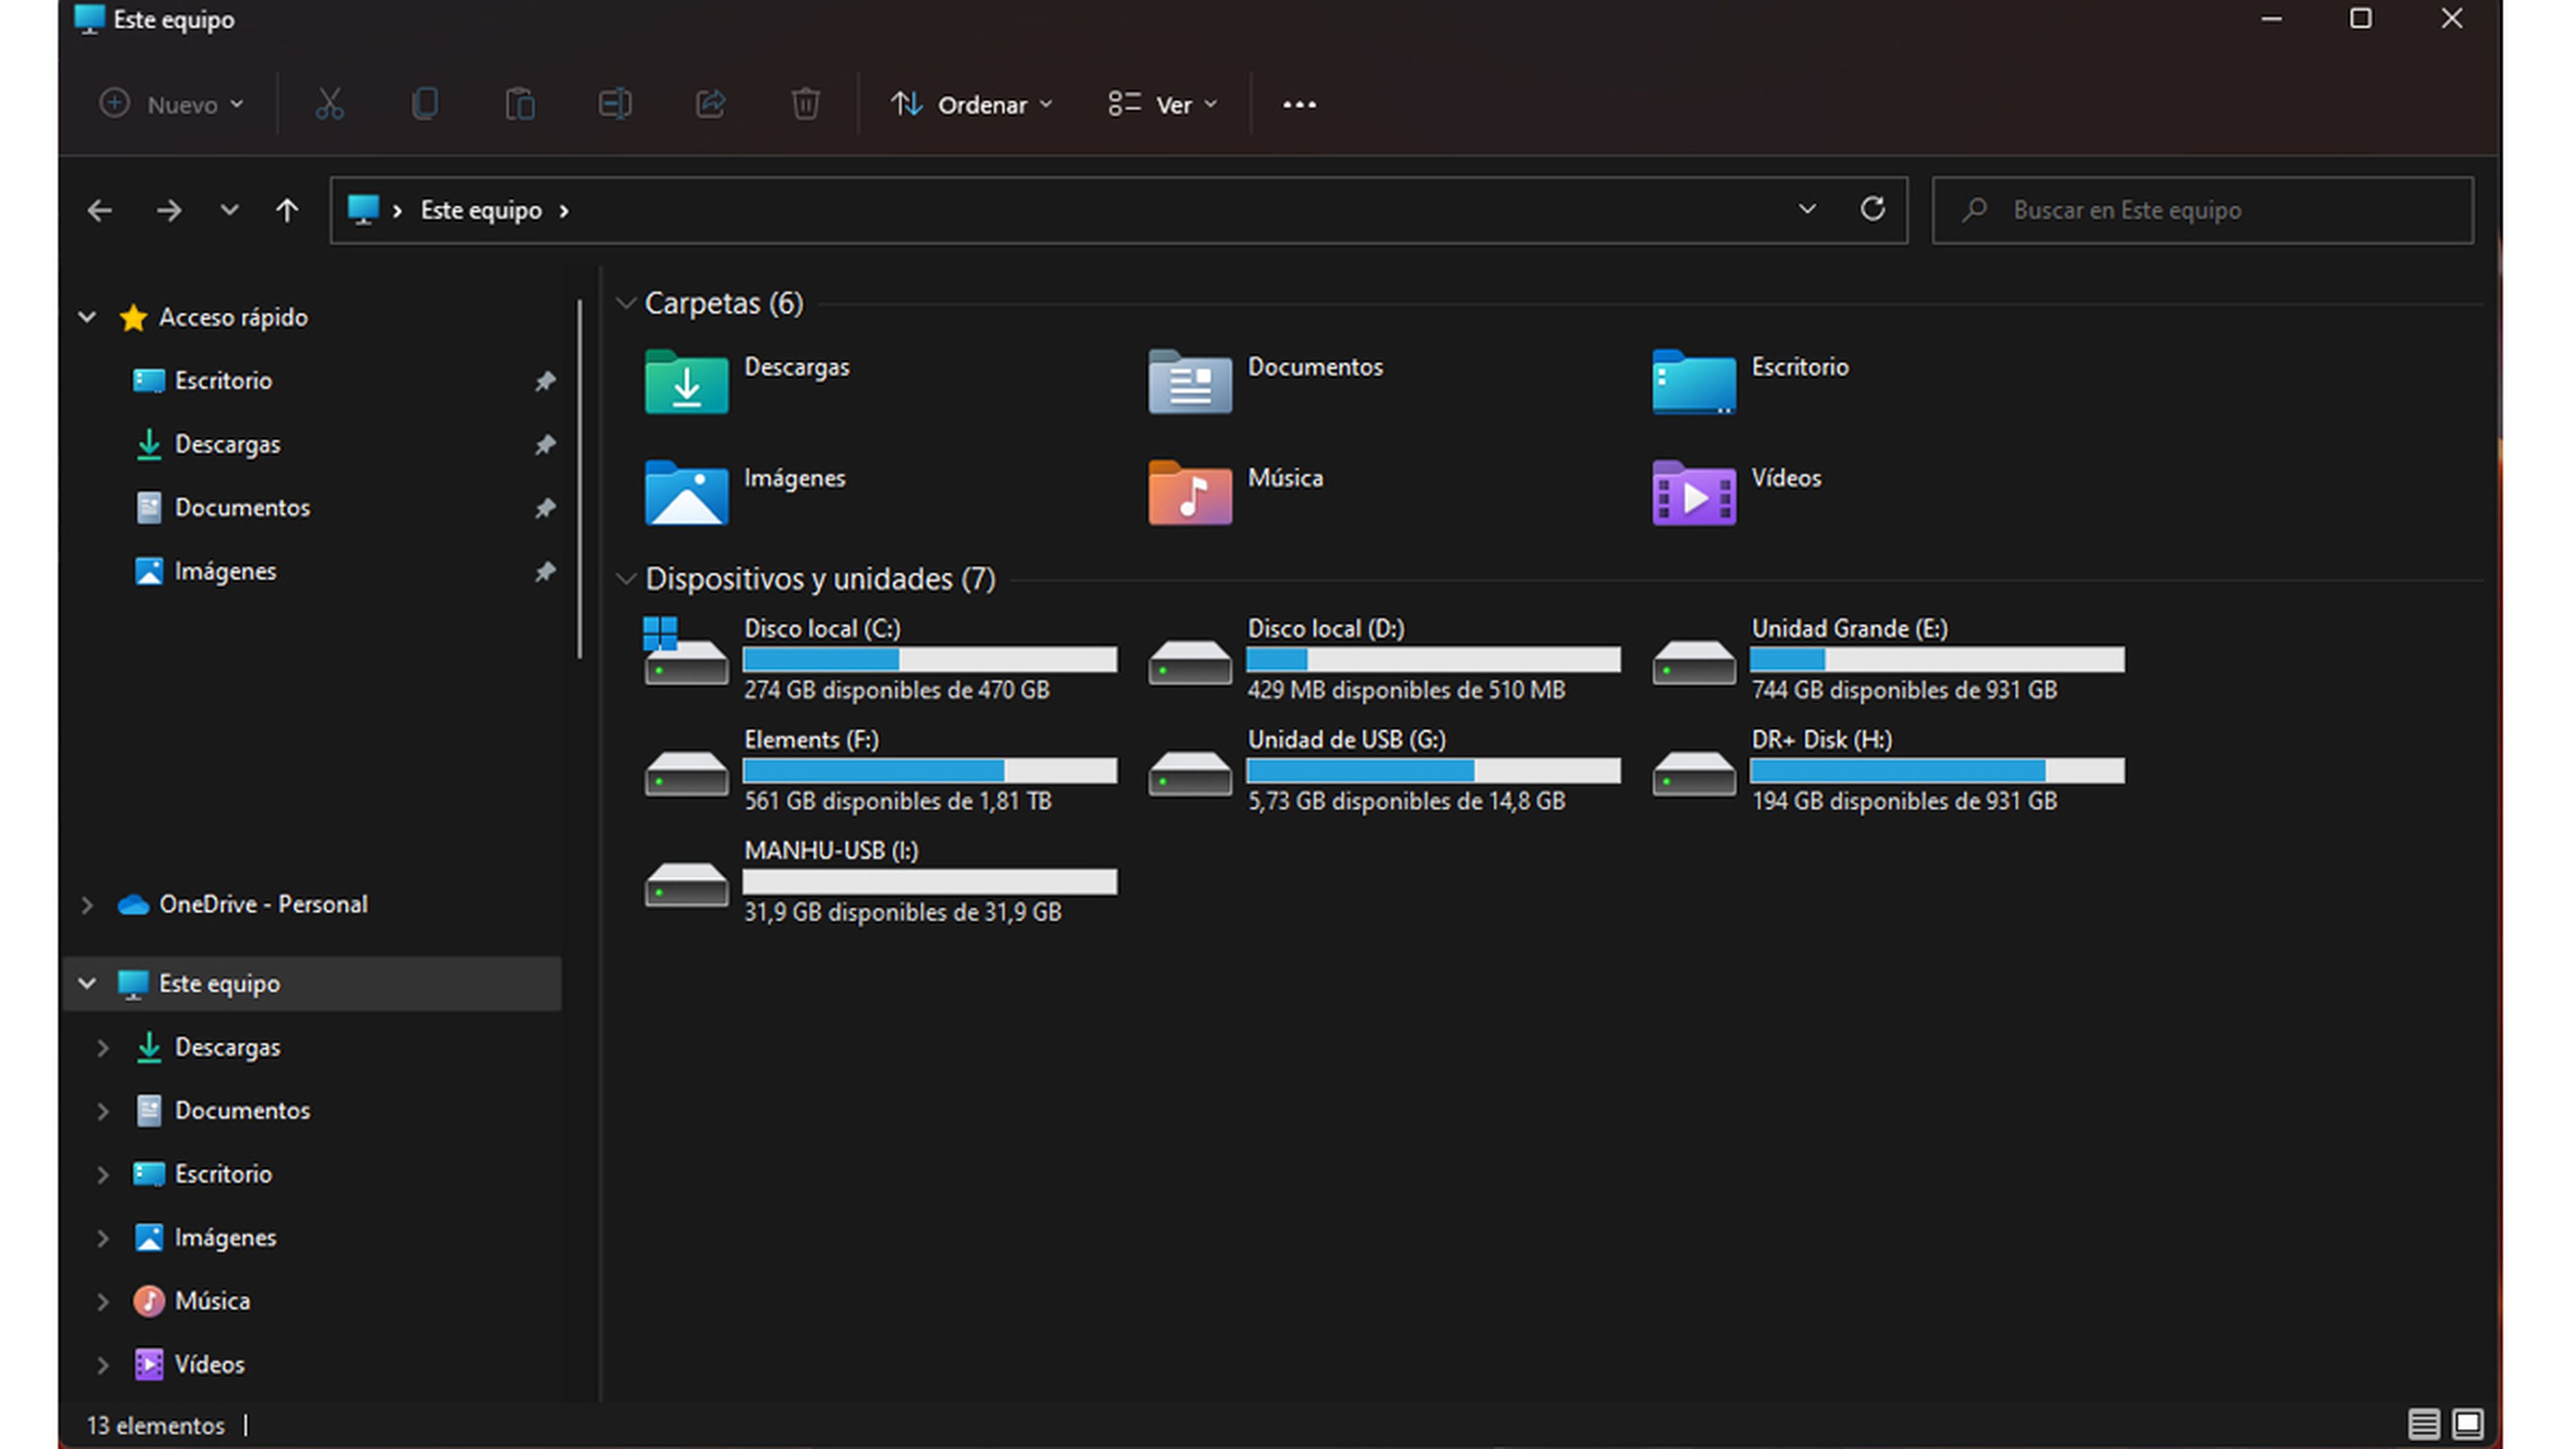Click the Cut scissors icon in toolbar
2576x1449 pixels.
pos(329,104)
